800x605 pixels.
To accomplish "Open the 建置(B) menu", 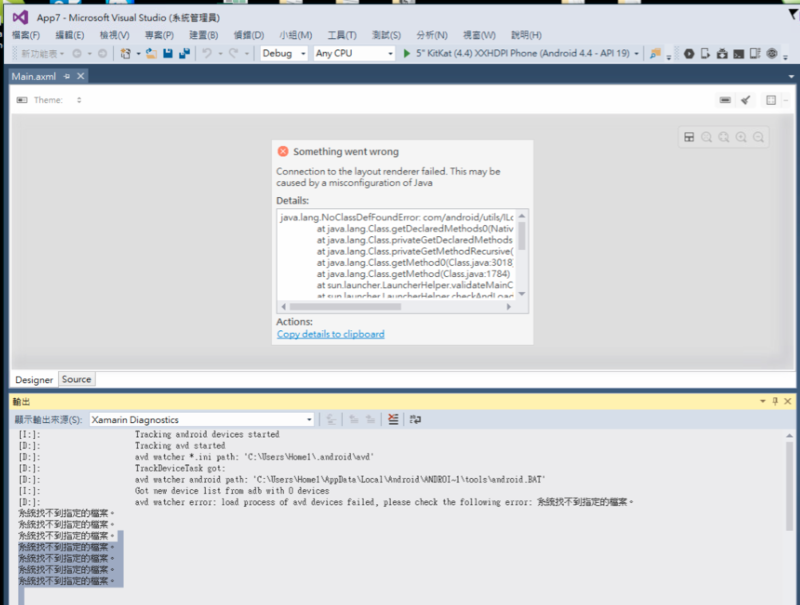I will (x=204, y=35).
